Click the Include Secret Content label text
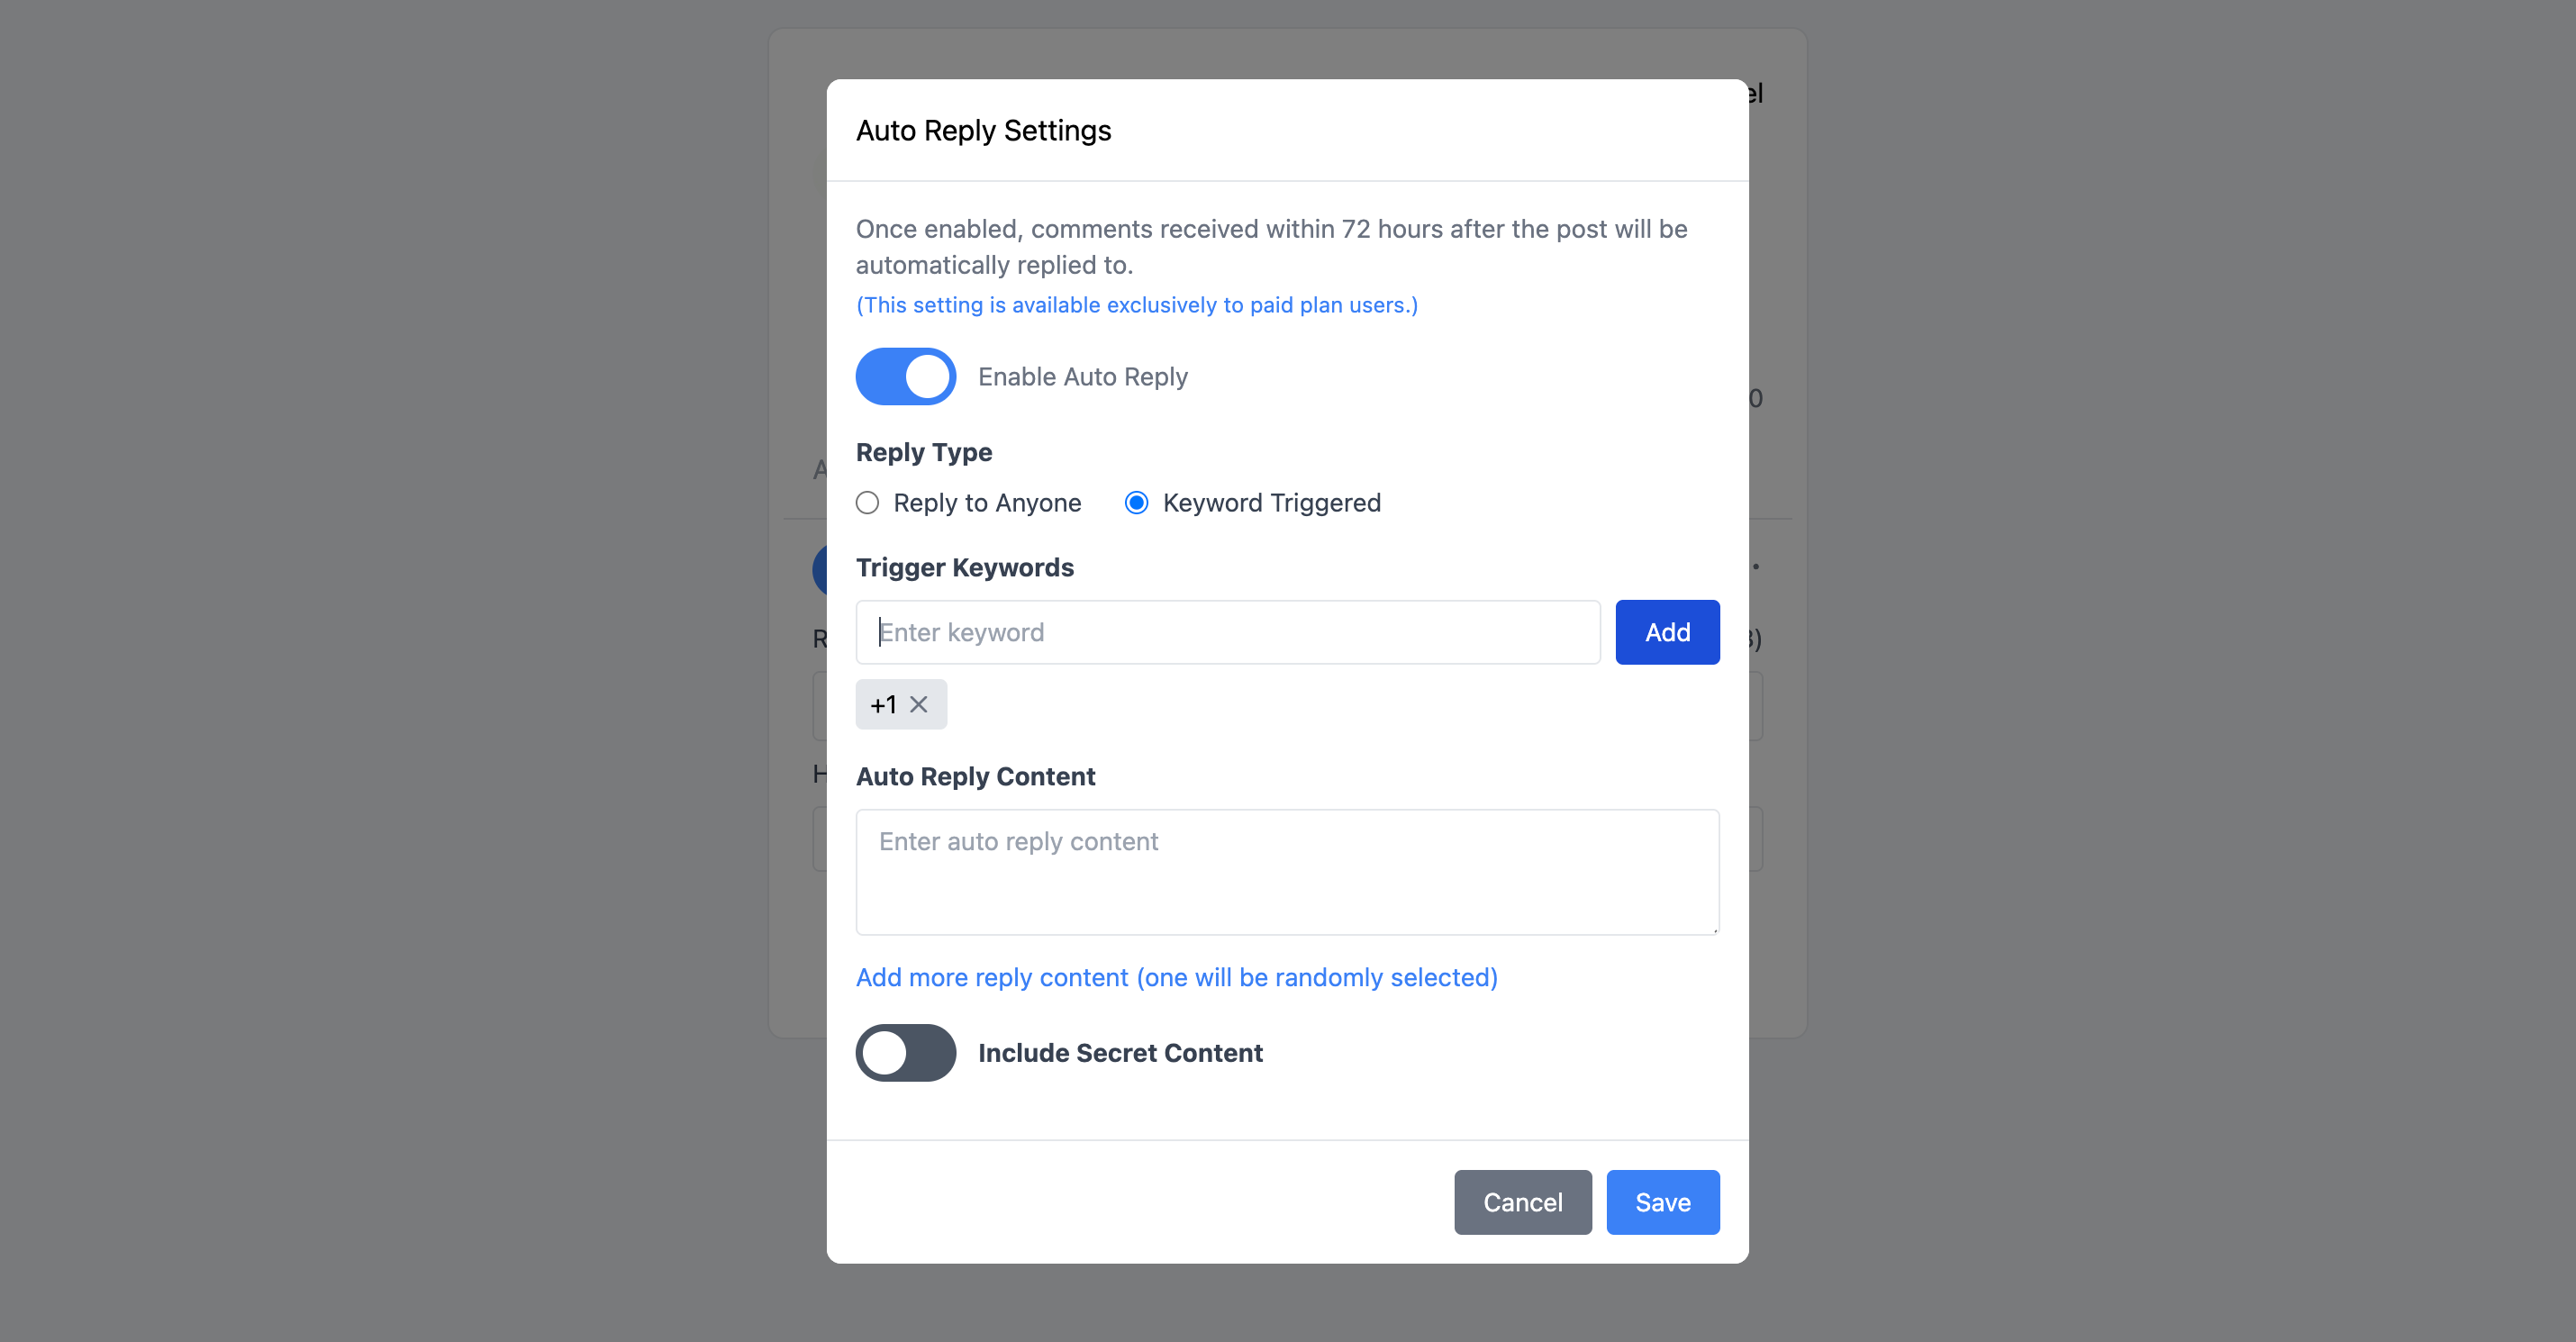 1120,1053
